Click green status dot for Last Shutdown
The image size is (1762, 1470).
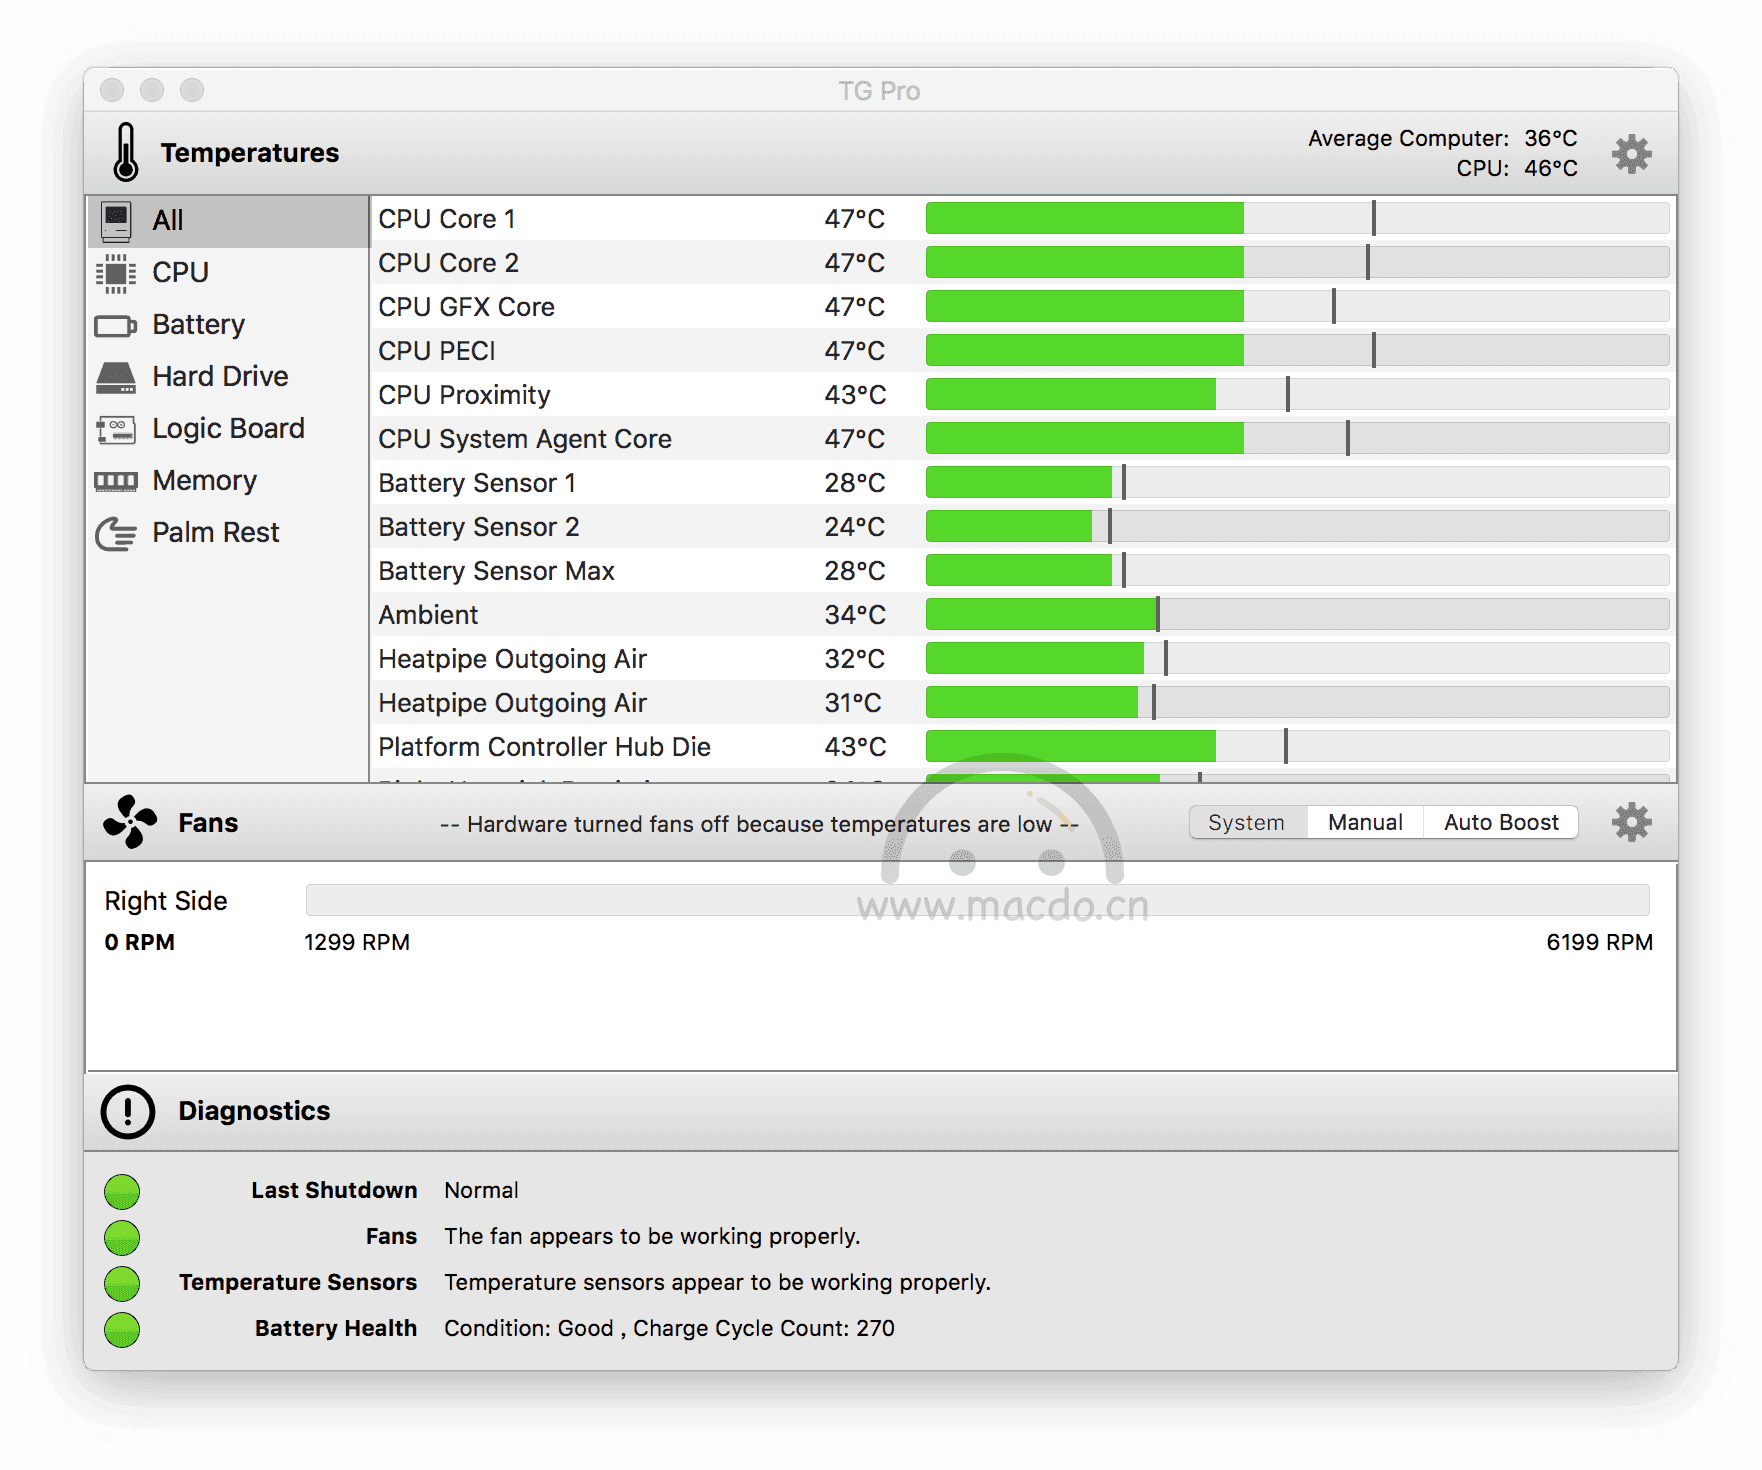pos(122,1191)
